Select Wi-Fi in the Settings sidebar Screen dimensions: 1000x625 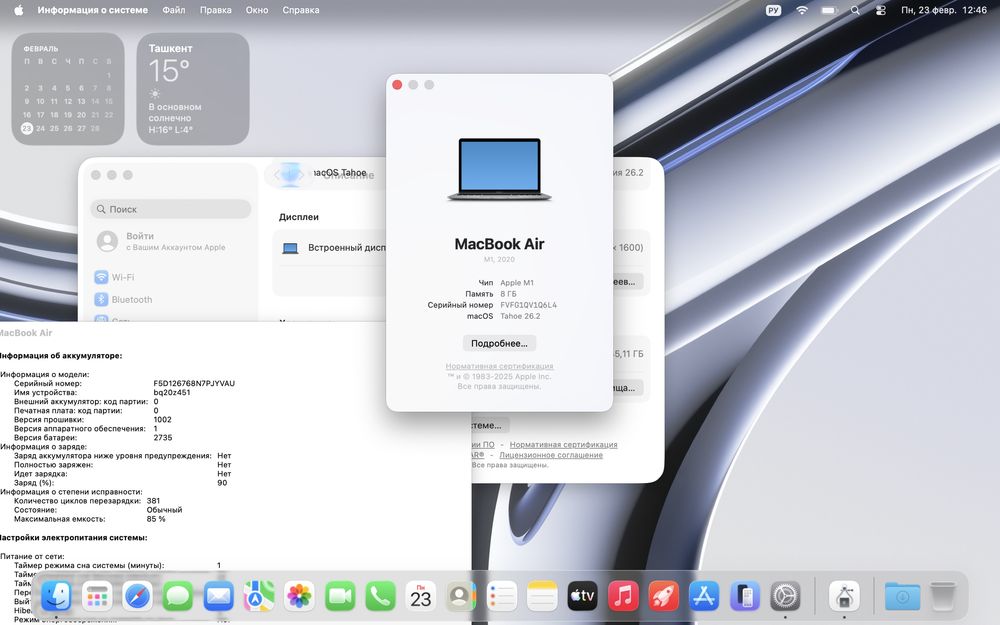coord(115,277)
